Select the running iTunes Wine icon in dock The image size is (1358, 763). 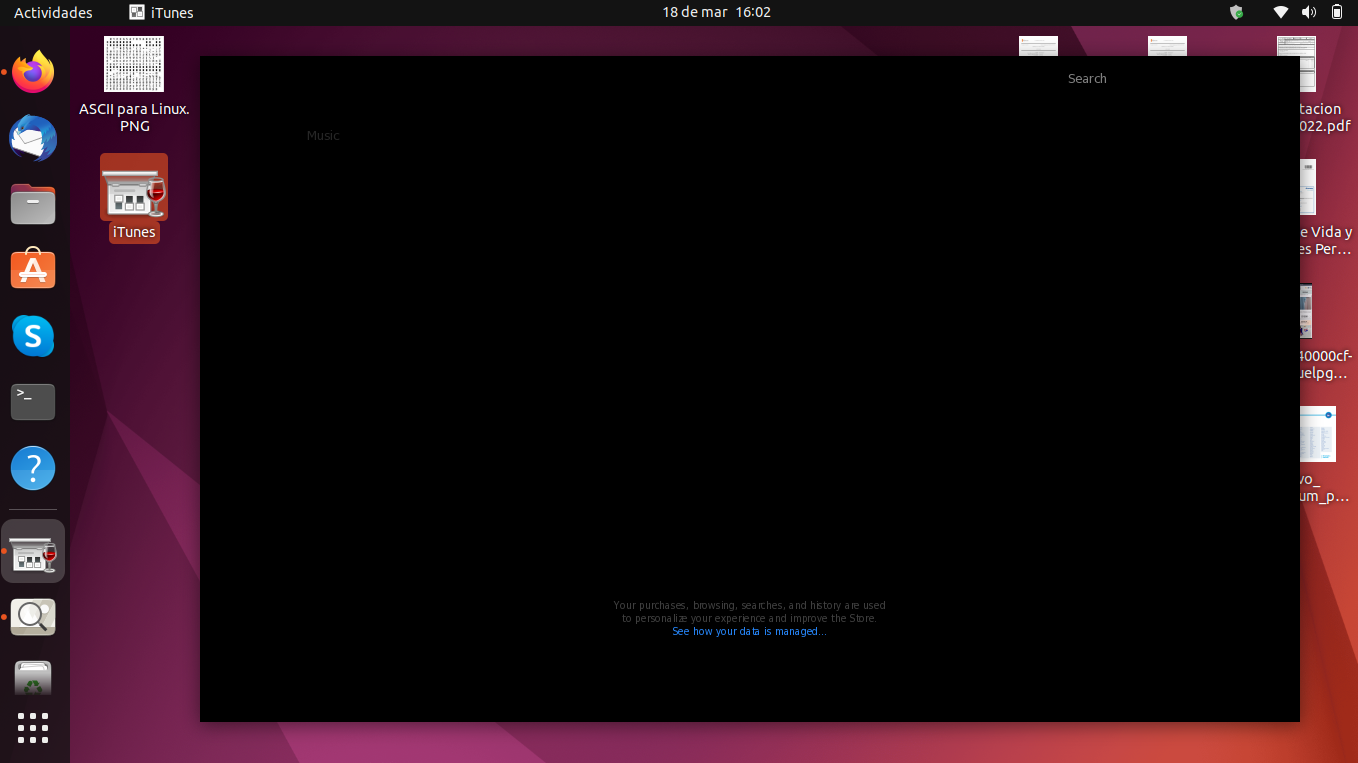point(33,551)
